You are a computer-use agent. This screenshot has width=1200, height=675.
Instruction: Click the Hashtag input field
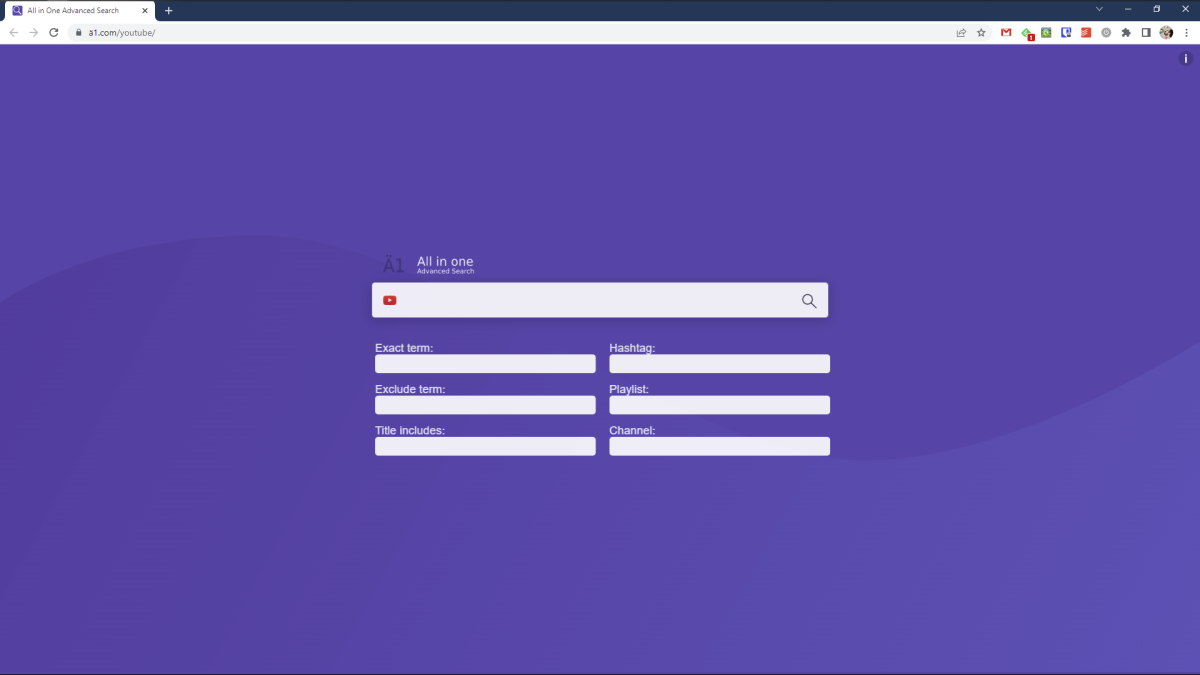720,364
